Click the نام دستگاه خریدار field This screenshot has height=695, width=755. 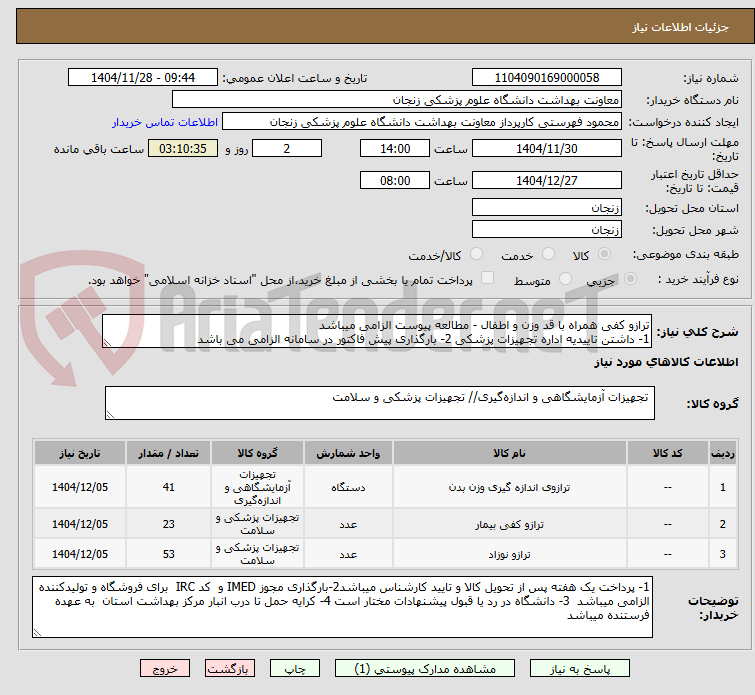pos(397,100)
